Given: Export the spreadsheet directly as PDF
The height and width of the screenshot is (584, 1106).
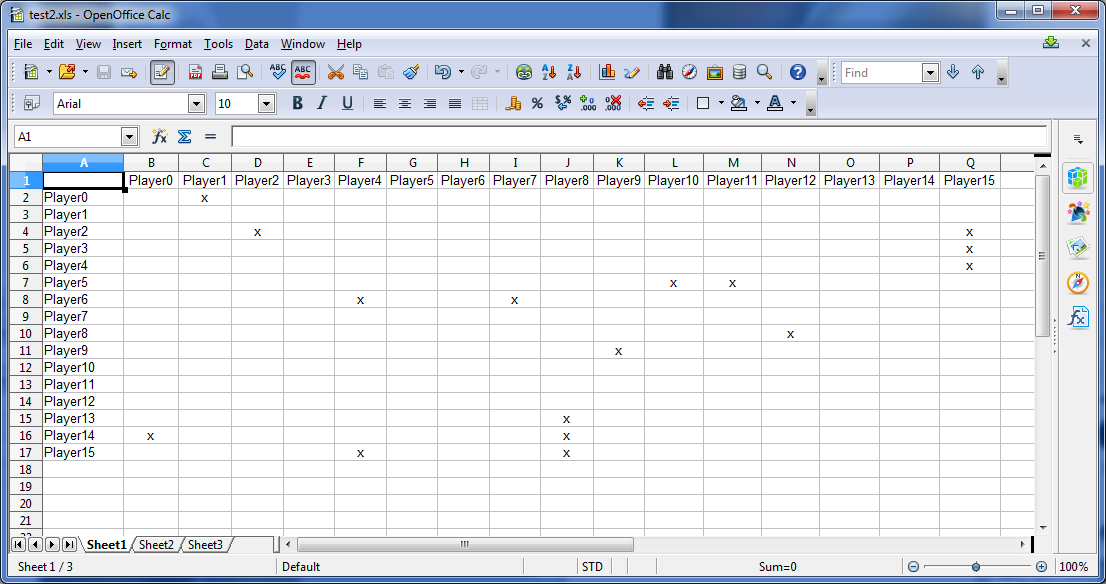Looking at the screenshot, I should click(x=195, y=72).
